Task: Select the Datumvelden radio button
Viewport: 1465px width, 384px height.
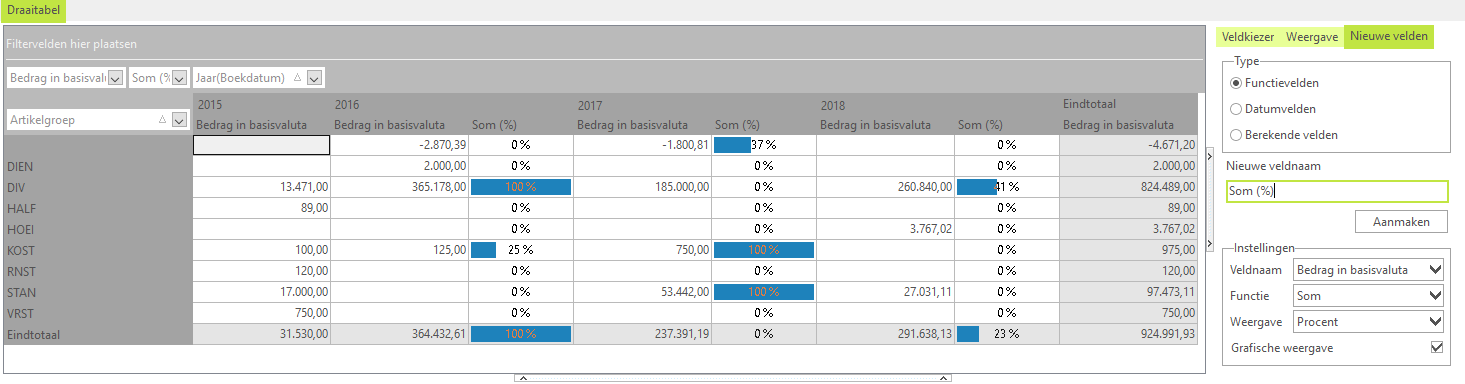Action: [x=1236, y=109]
